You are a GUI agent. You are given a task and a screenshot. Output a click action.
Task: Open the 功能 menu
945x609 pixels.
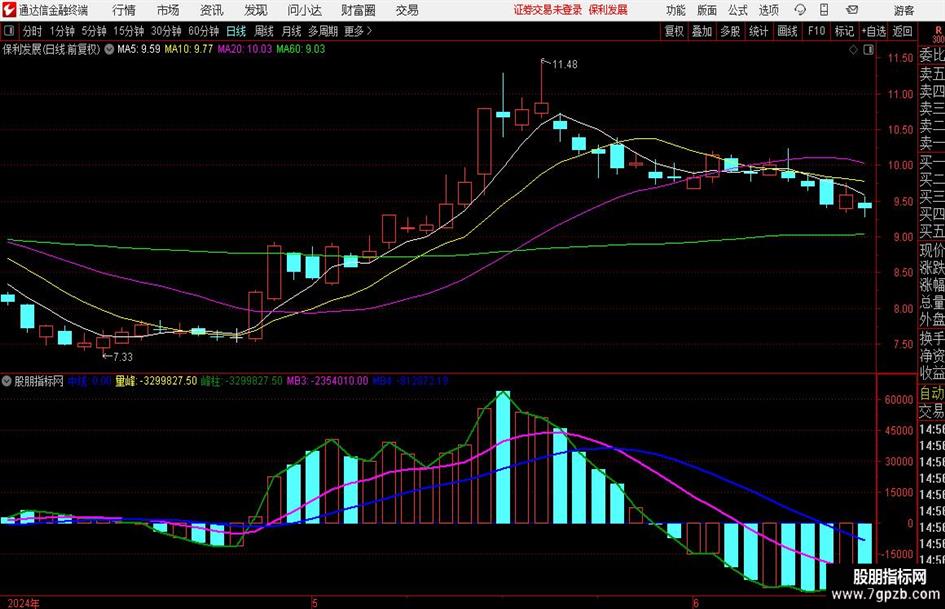[x=676, y=10]
